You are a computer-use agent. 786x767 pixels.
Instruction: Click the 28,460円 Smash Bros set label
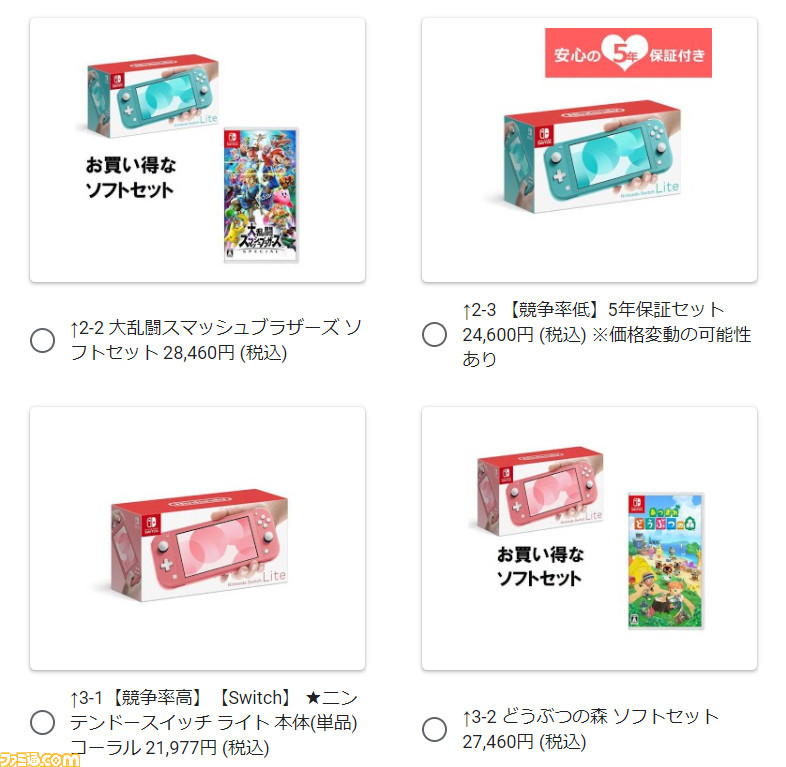[x=216, y=340]
